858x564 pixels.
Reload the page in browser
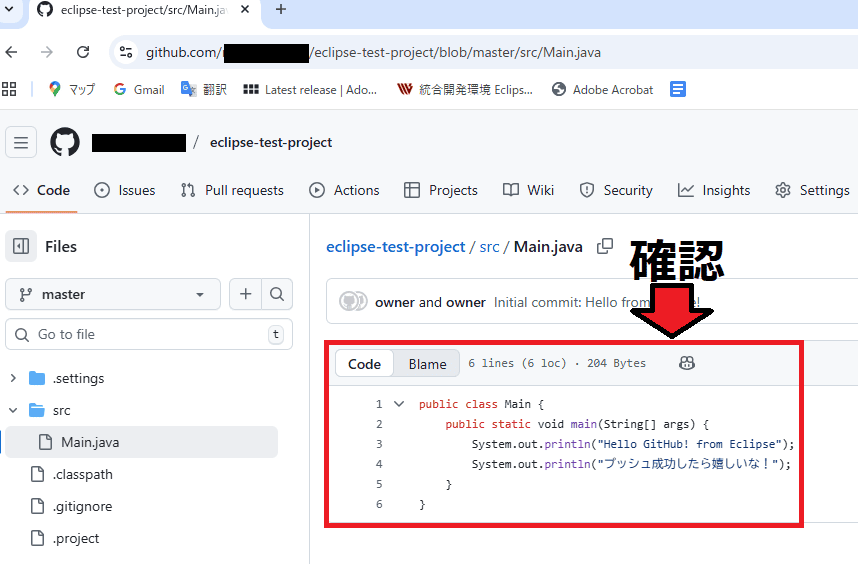pyautogui.click(x=83, y=52)
